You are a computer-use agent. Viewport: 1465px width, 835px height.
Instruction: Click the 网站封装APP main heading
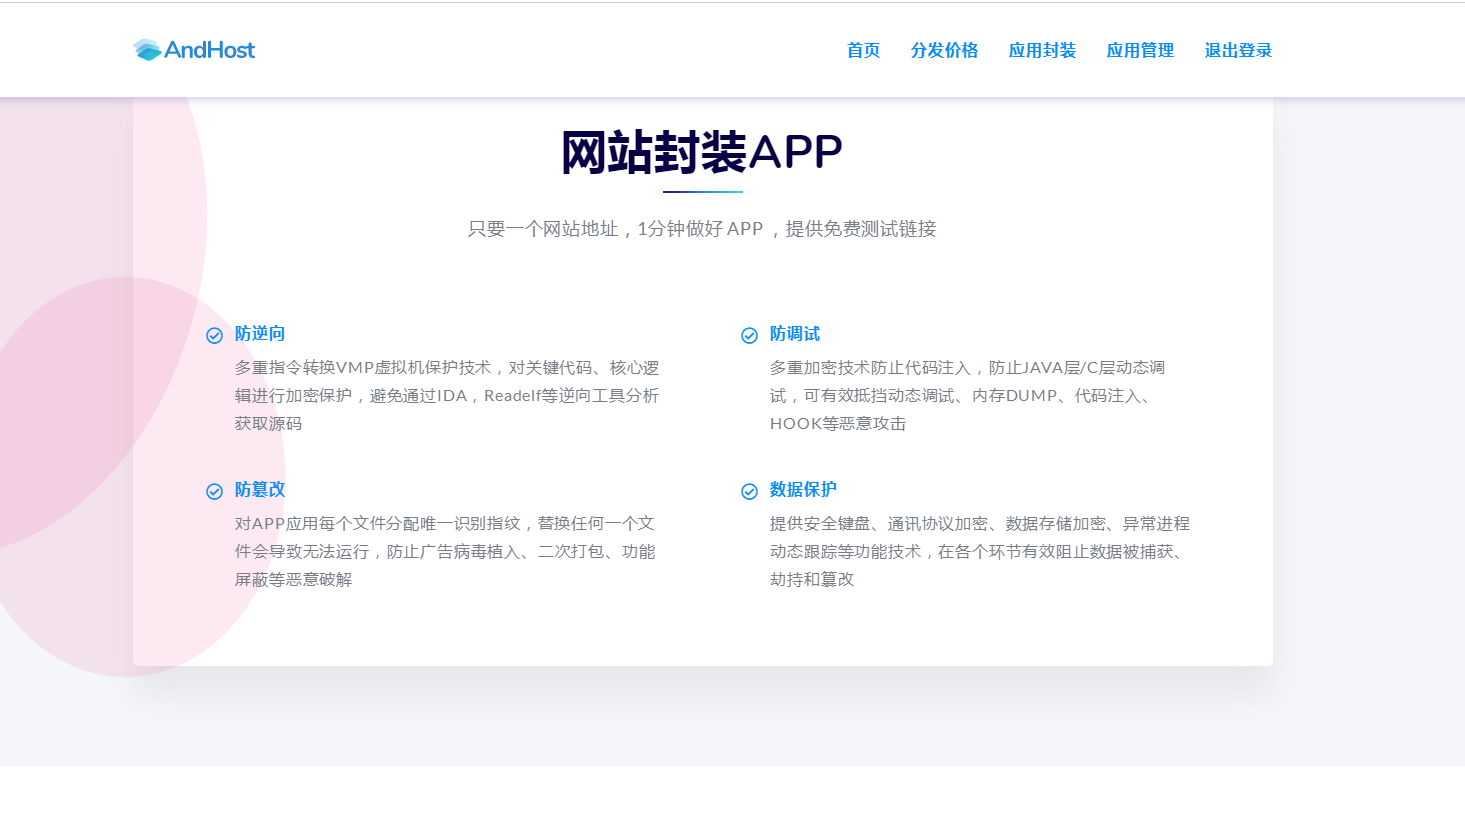[702, 153]
